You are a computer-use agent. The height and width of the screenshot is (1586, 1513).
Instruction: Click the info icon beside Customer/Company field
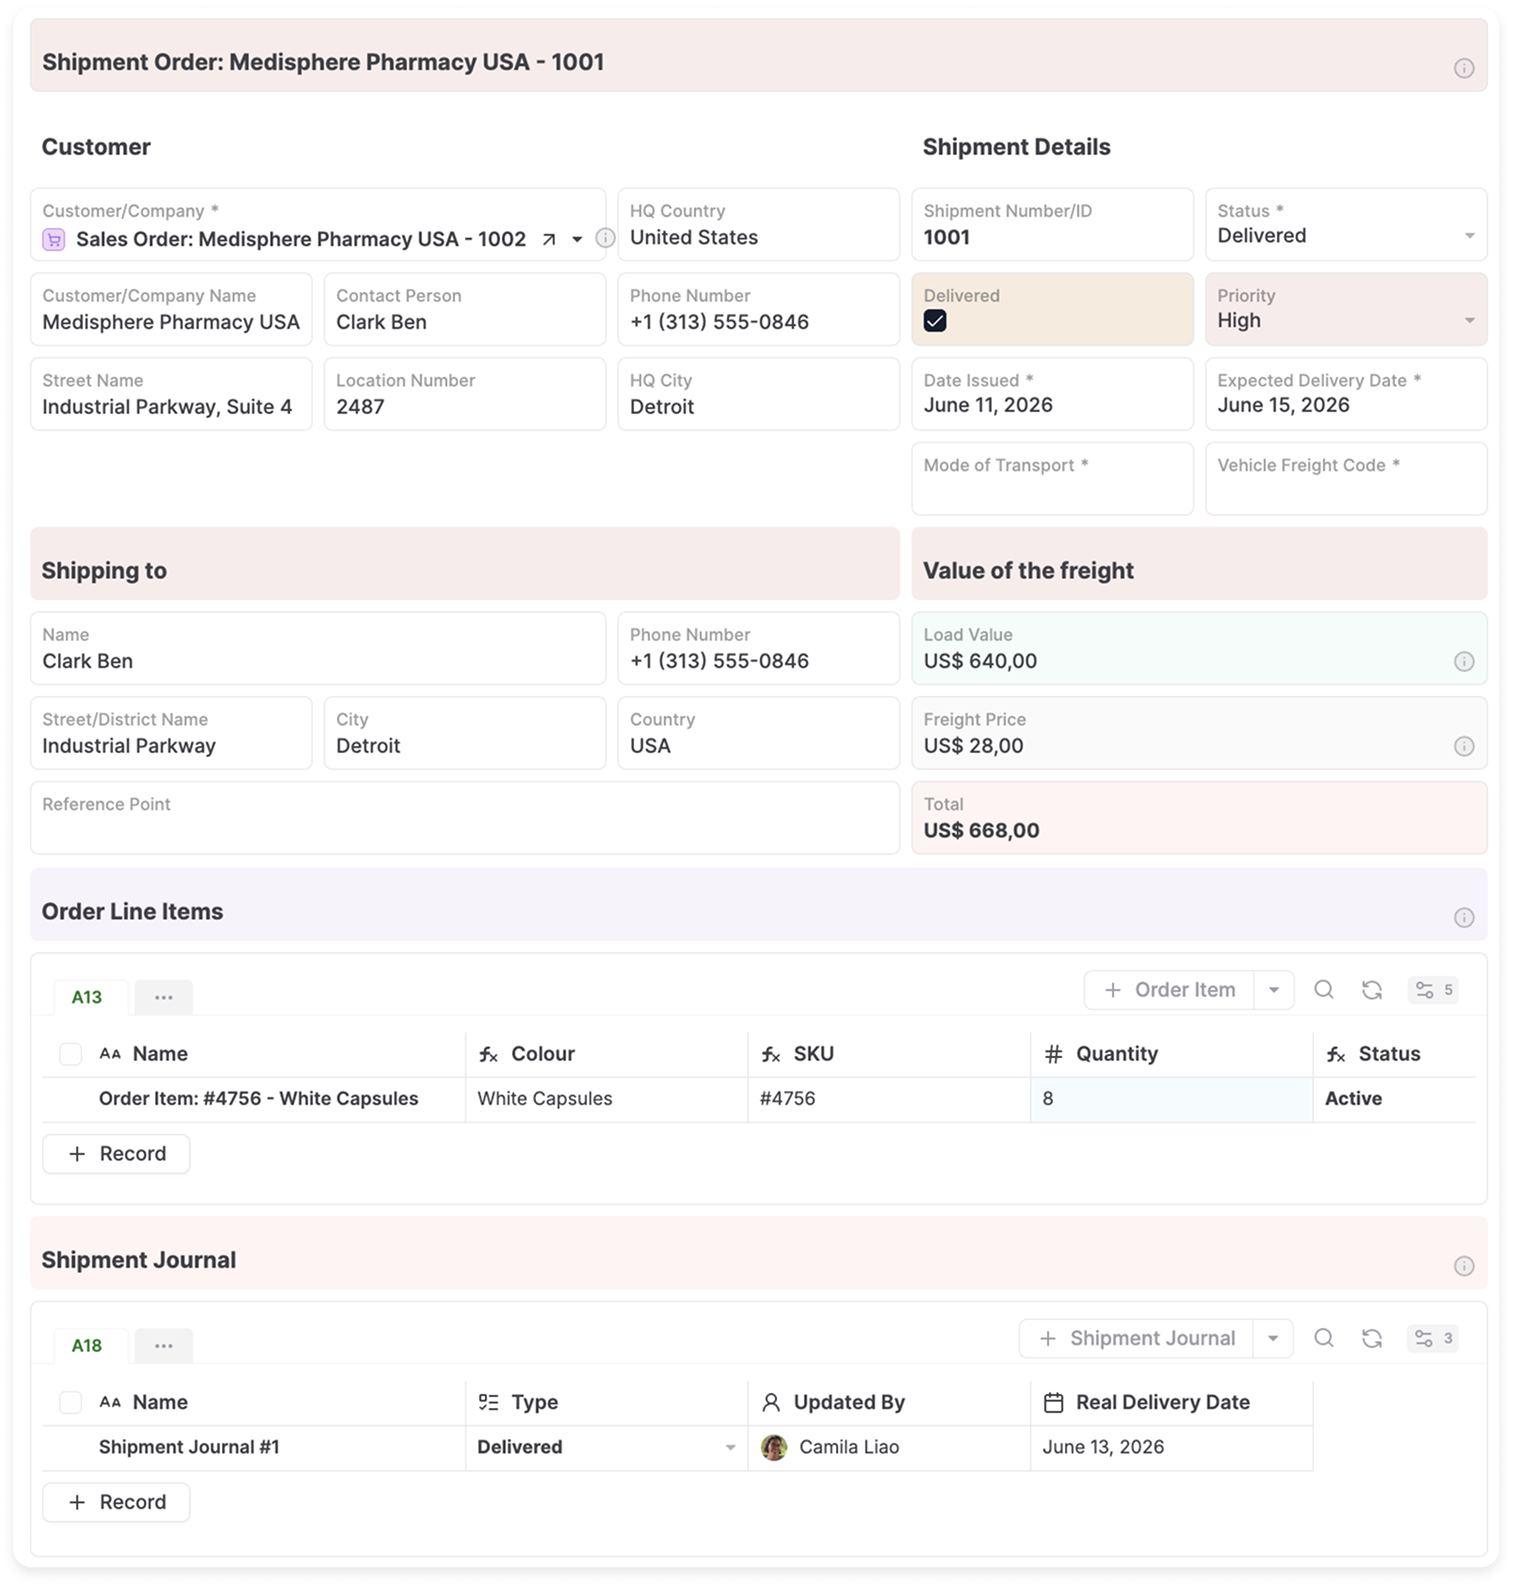pyautogui.click(x=605, y=238)
